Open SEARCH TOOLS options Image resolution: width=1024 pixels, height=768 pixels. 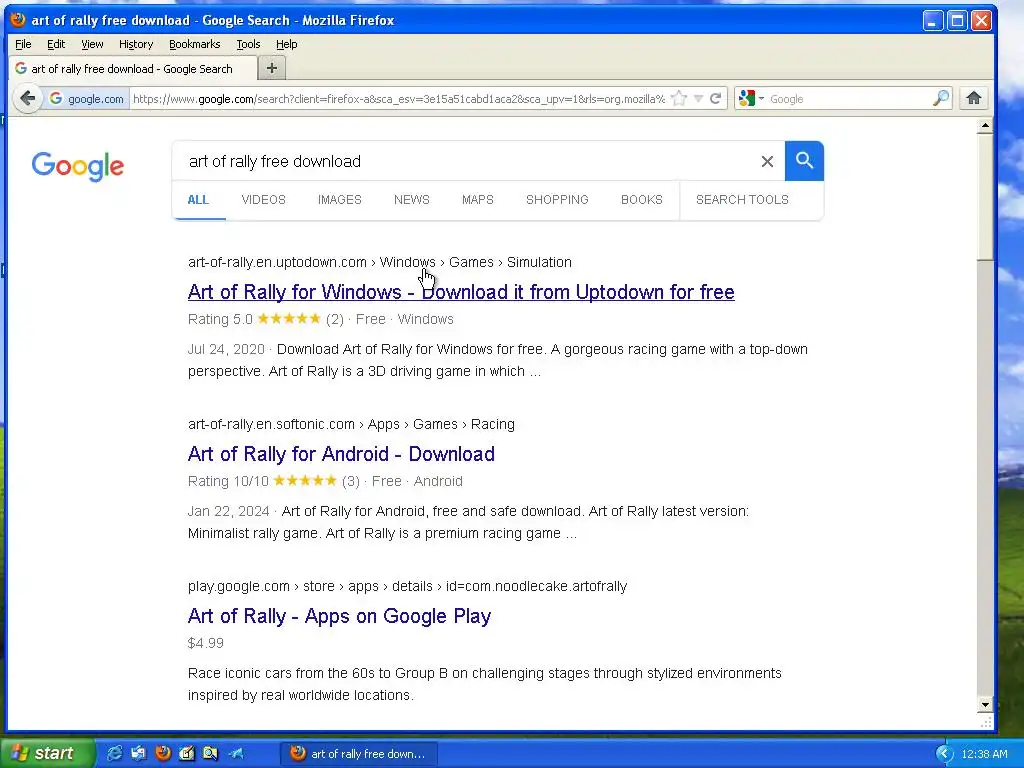742,200
